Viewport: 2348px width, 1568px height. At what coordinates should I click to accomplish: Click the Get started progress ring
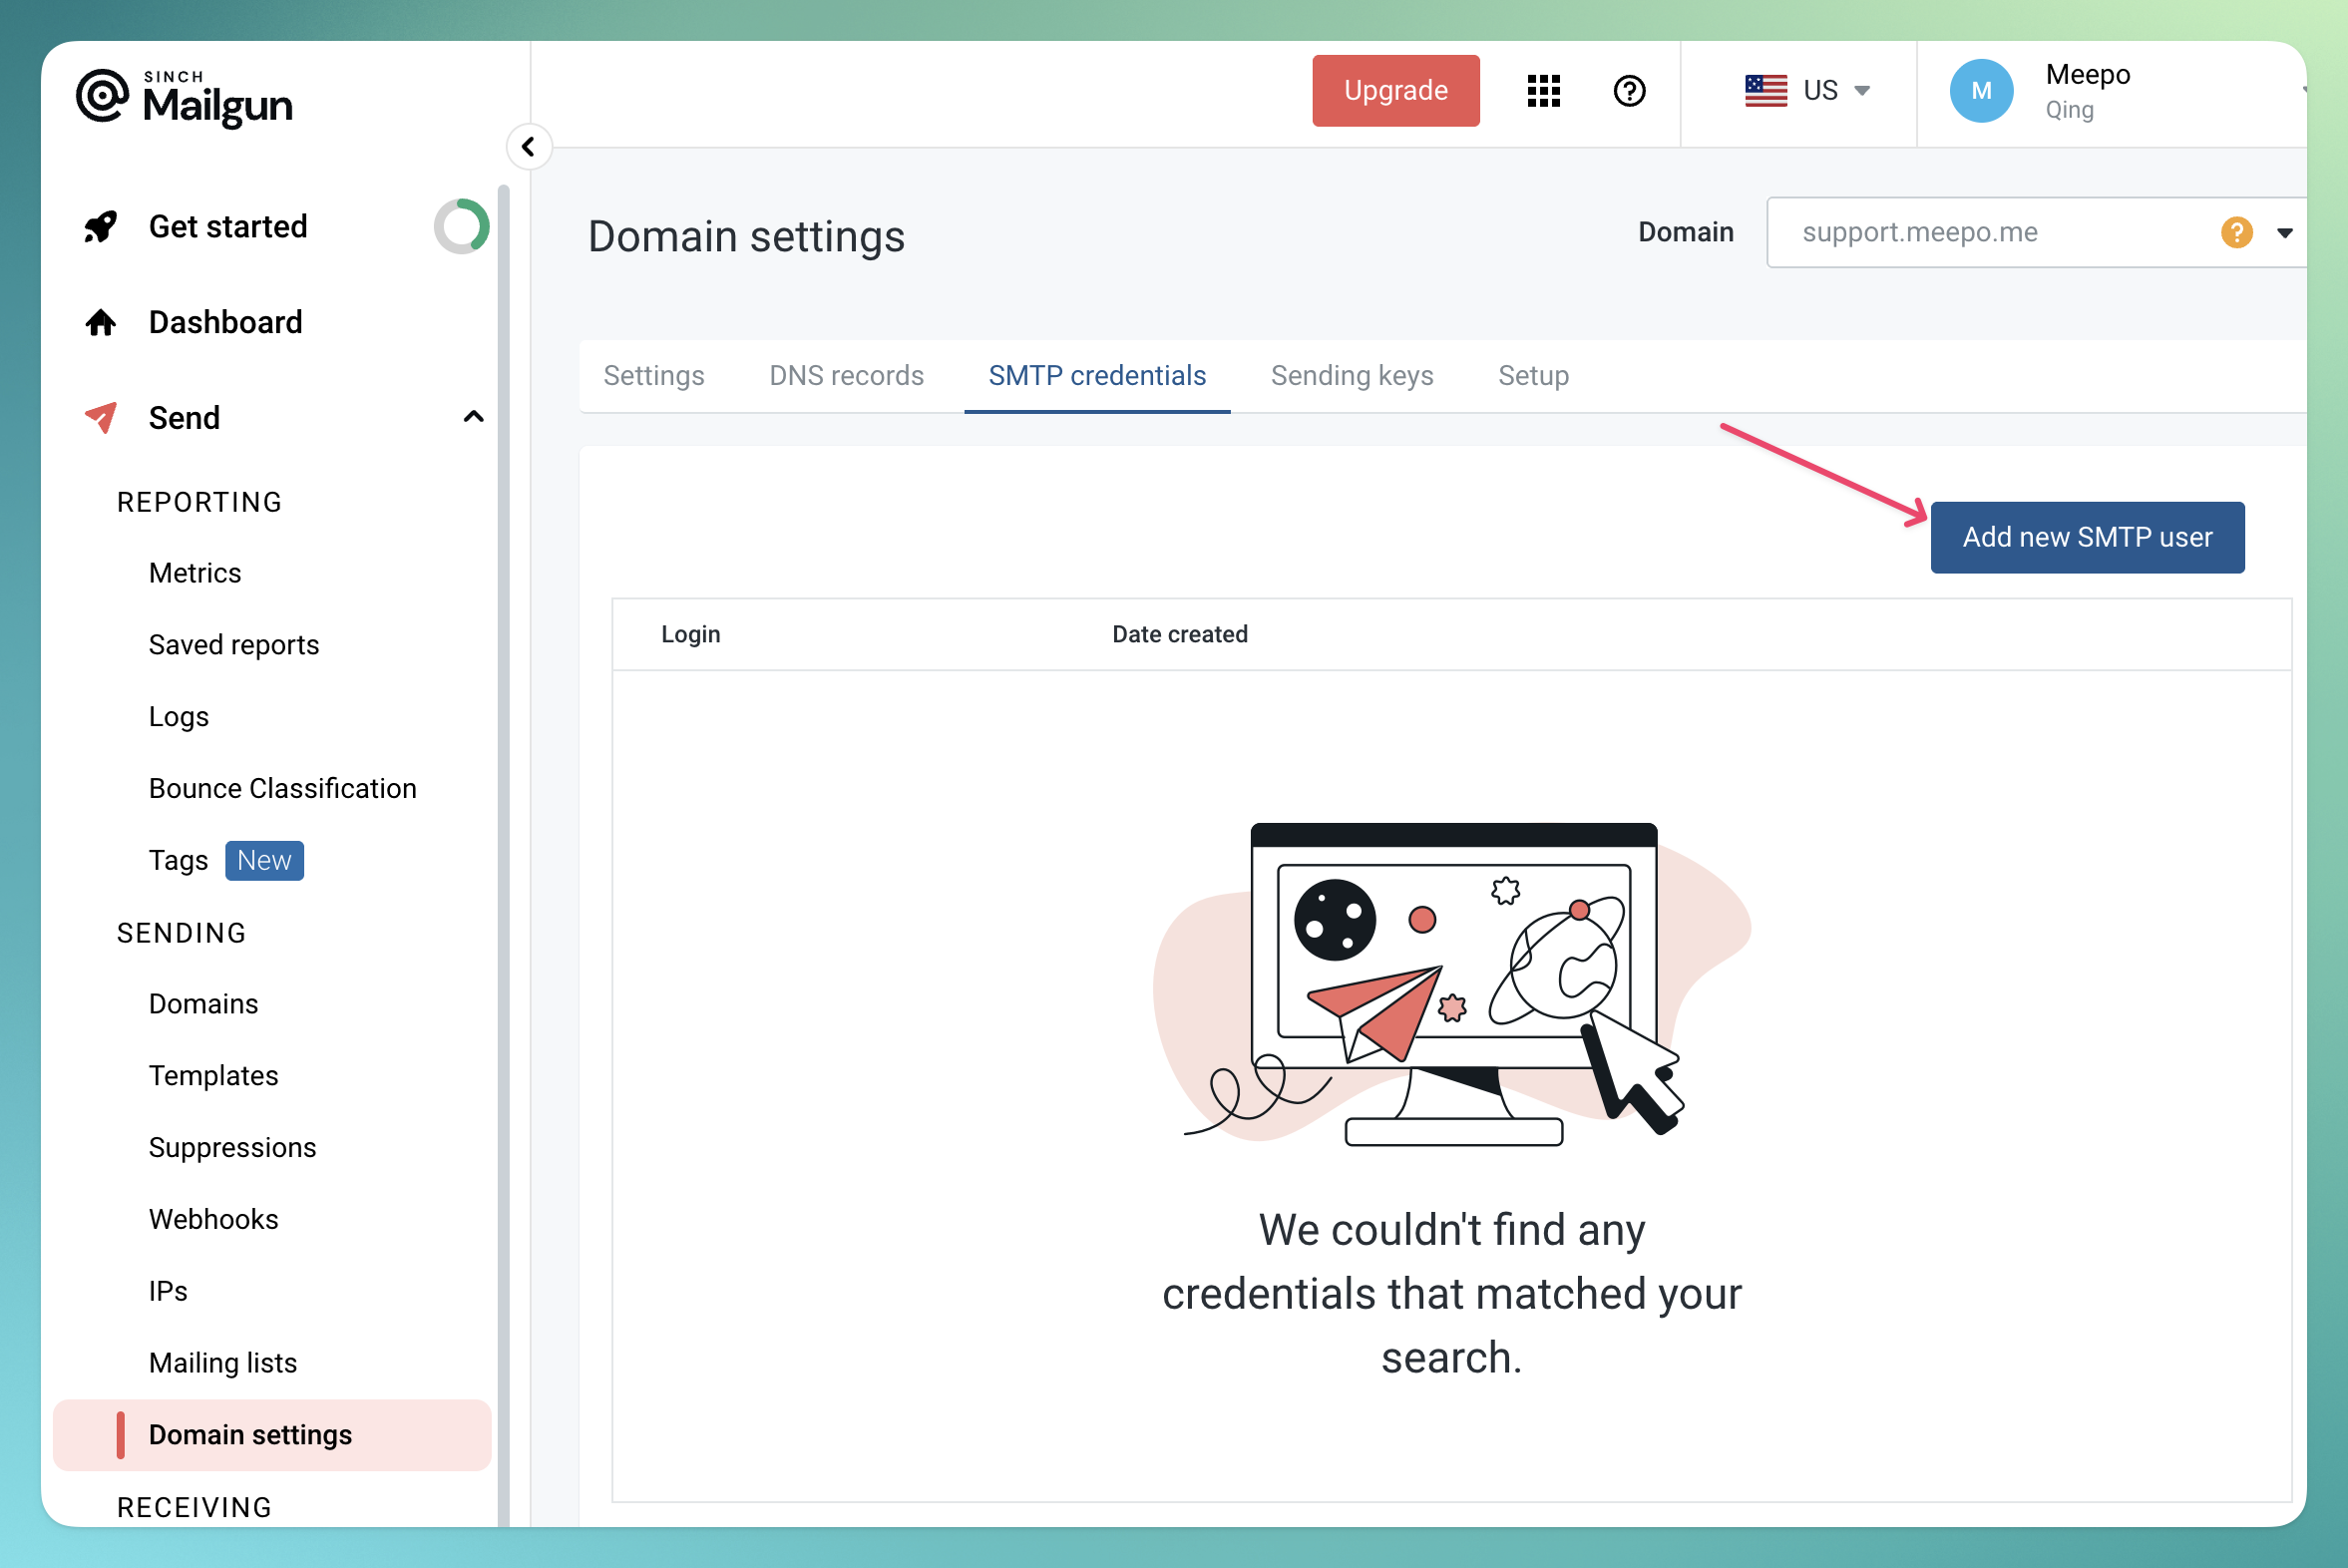[461, 227]
